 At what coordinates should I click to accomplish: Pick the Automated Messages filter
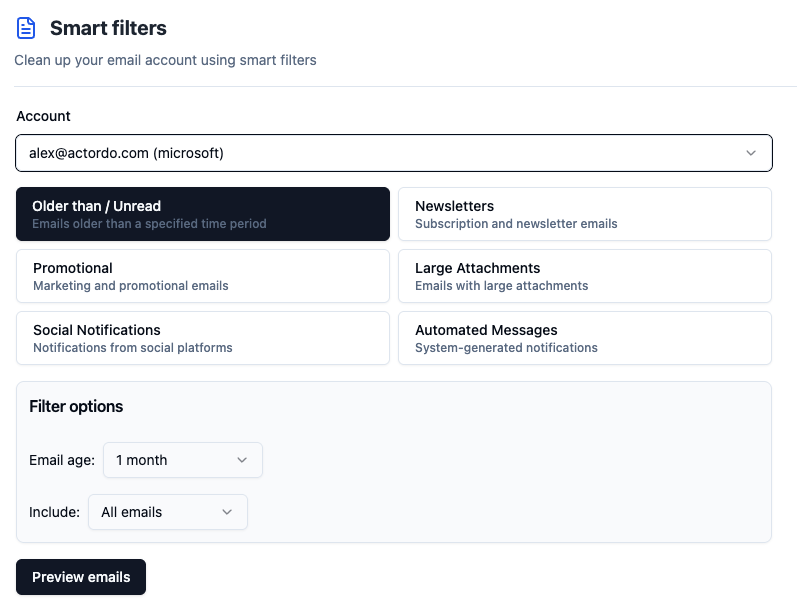(585, 338)
